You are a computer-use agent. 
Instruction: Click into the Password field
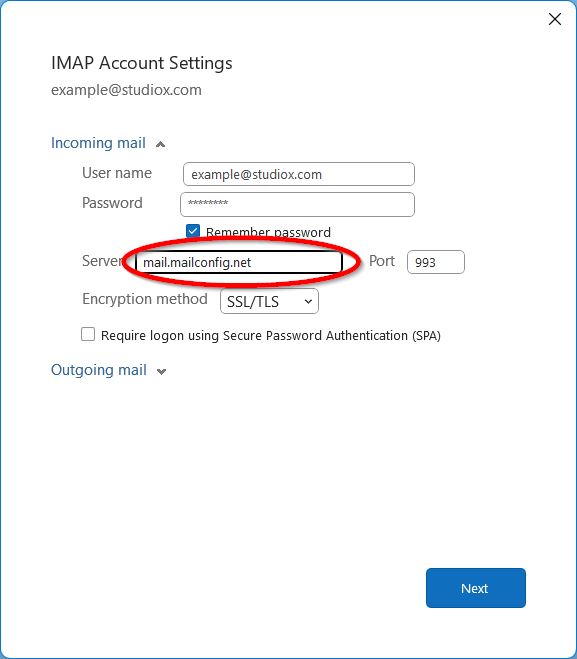(x=298, y=204)
